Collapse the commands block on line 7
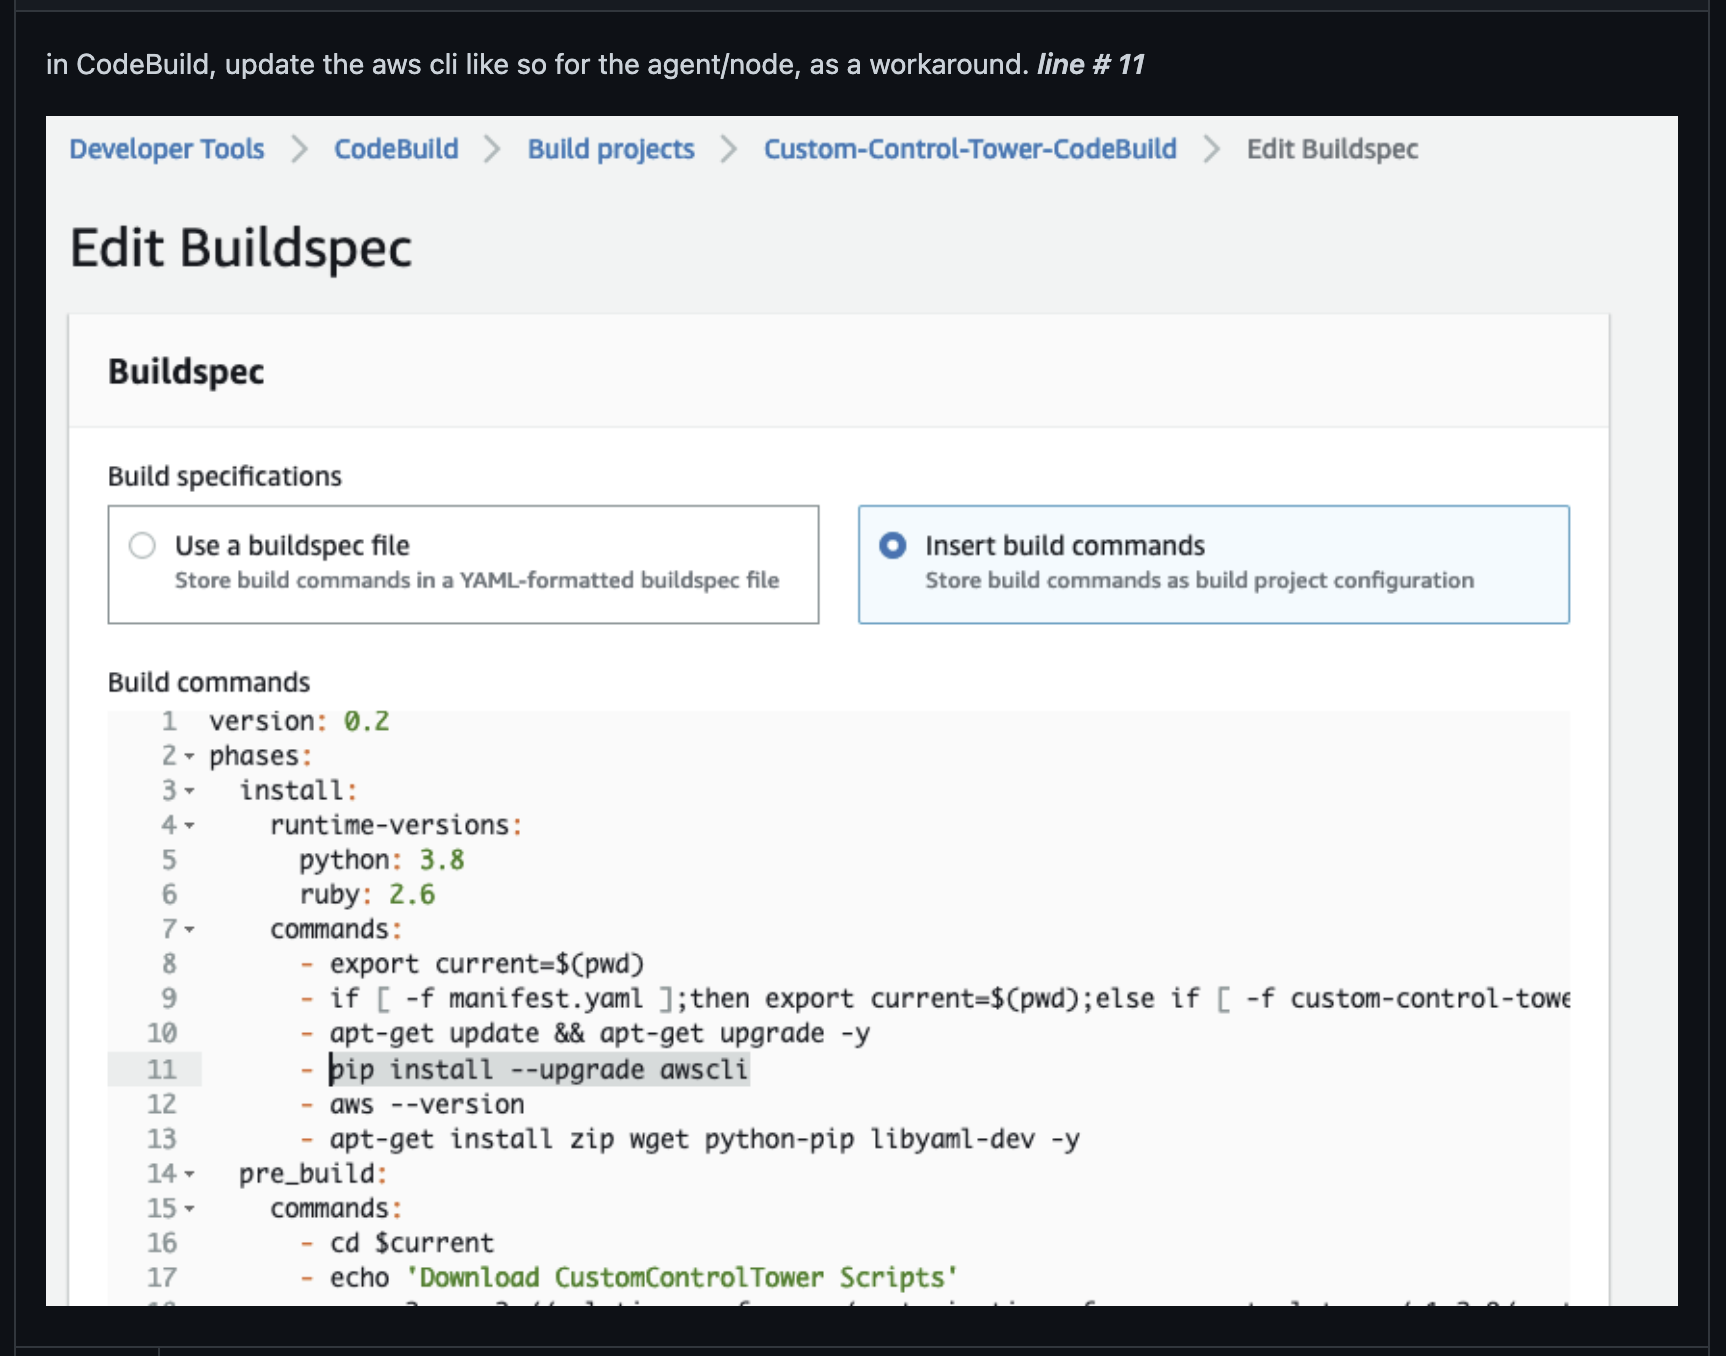 point(189,930)
